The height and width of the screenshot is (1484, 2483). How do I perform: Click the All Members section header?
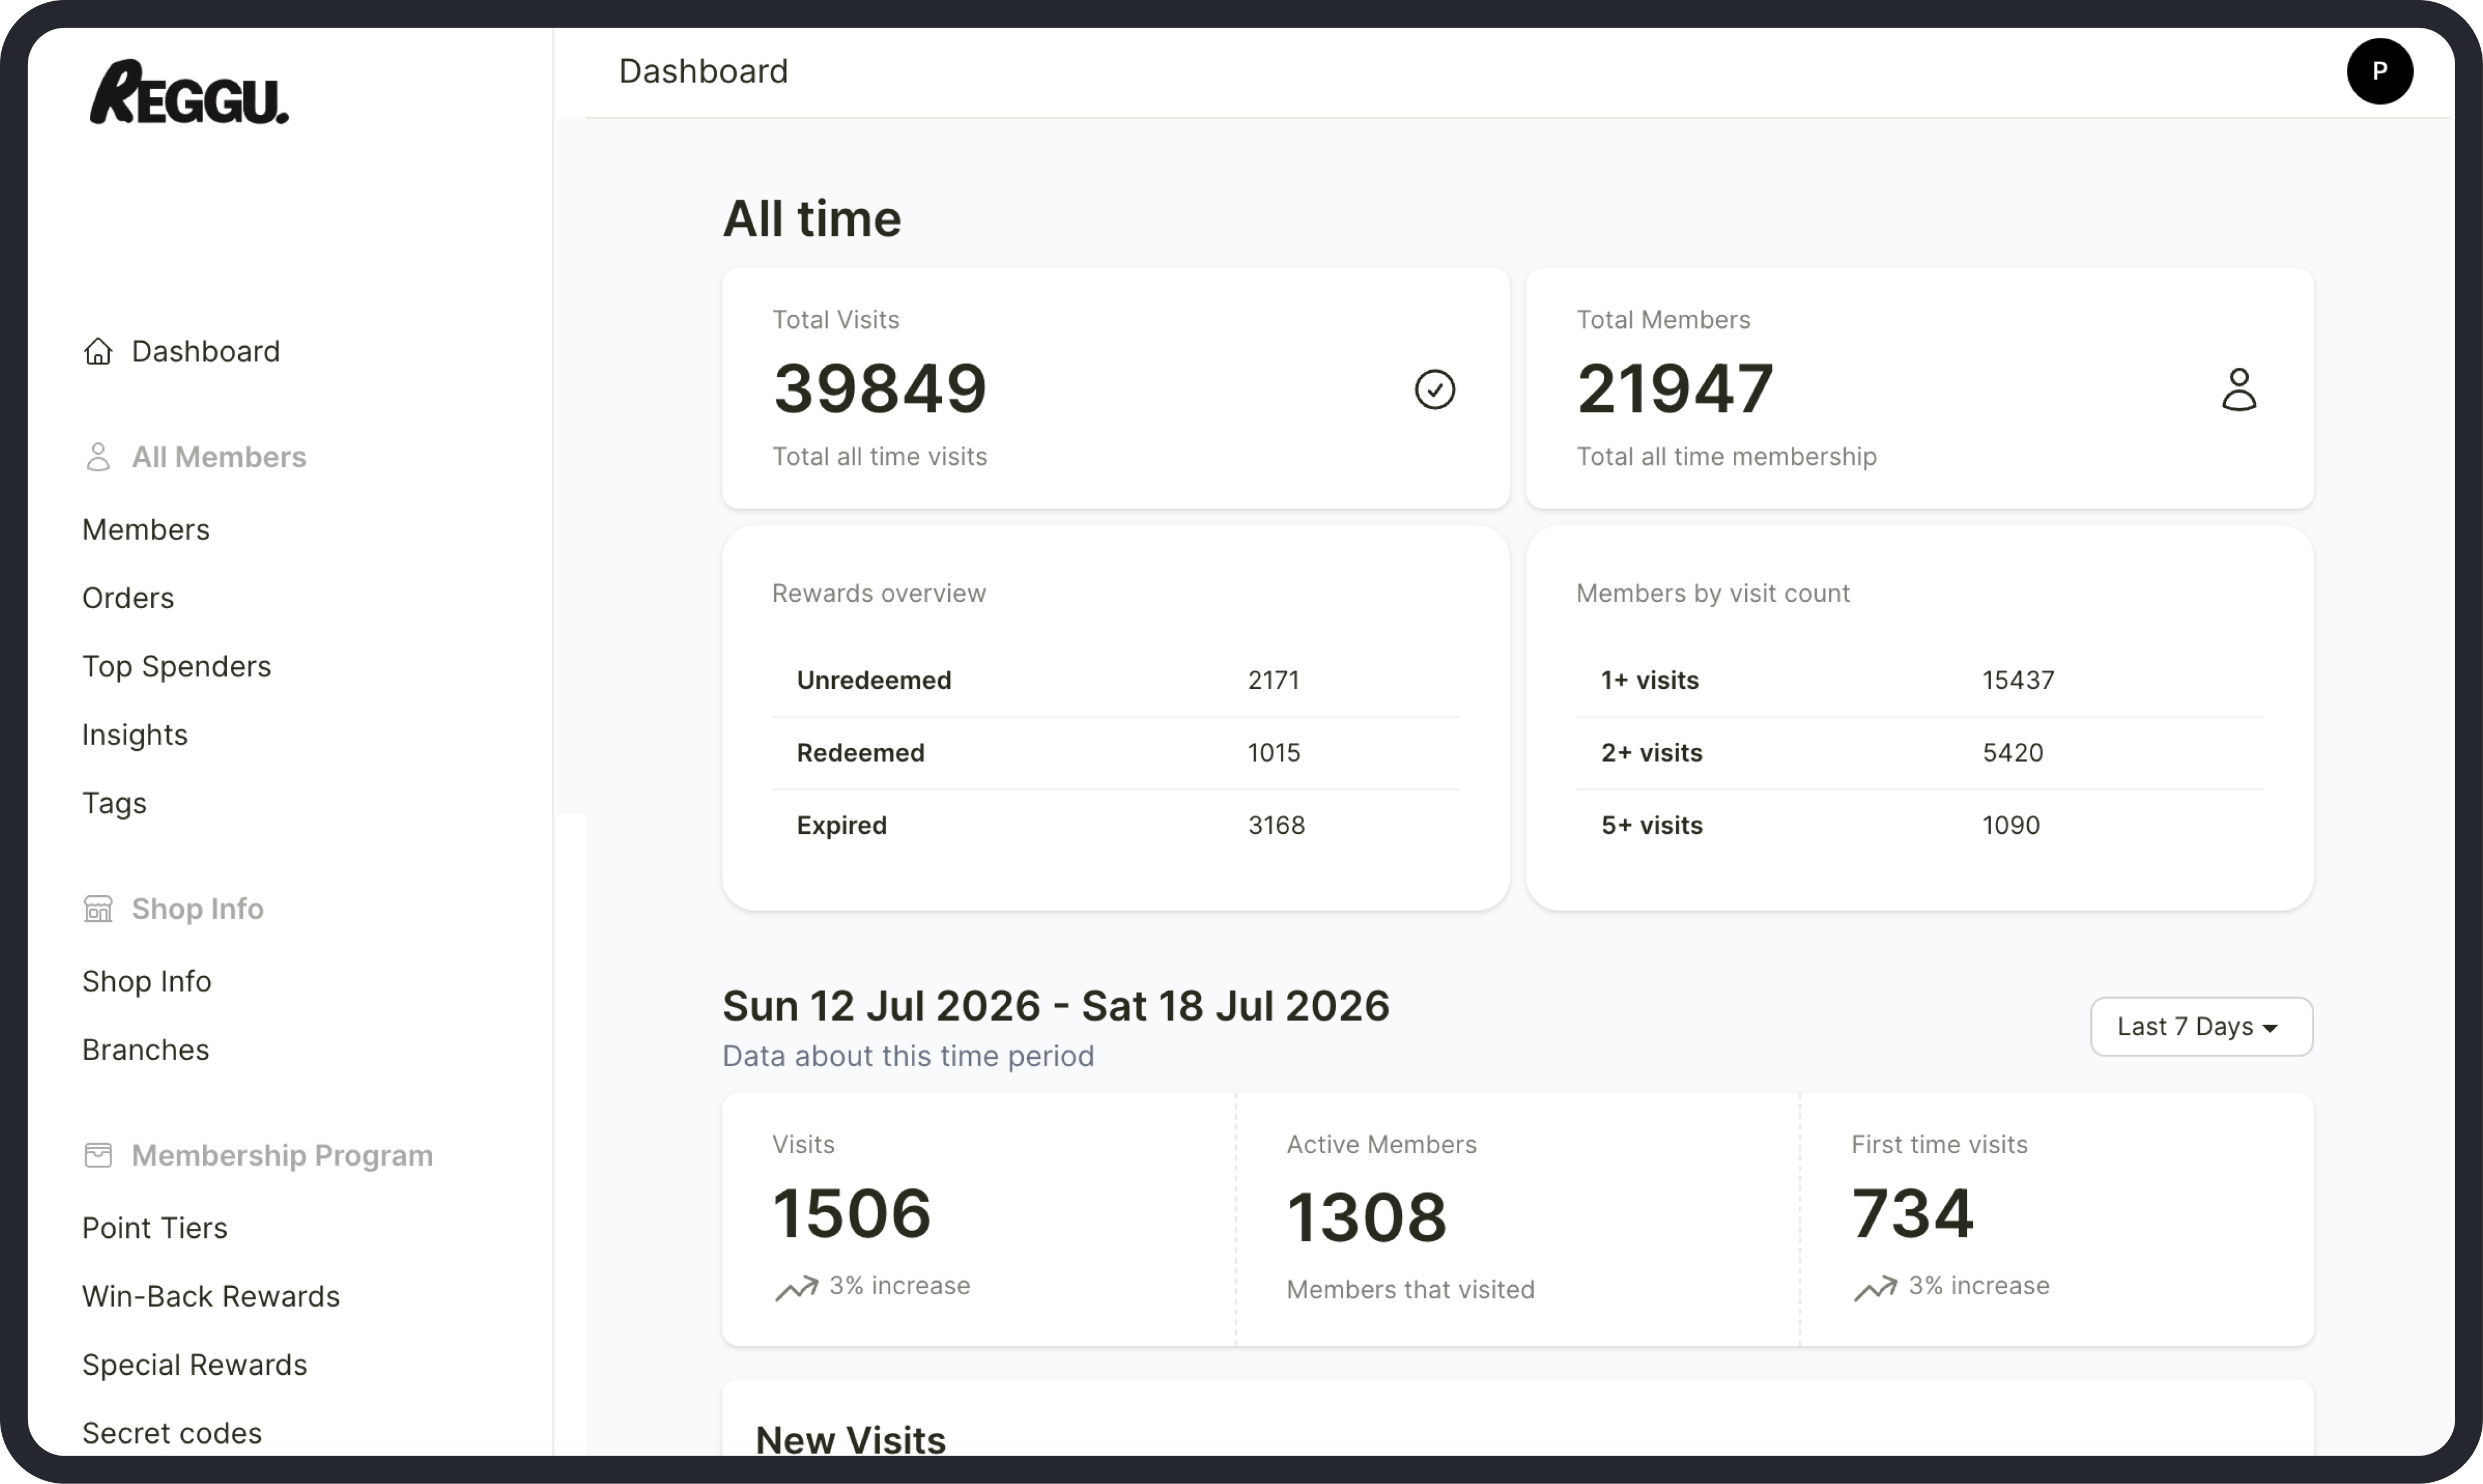pos(219,457)
